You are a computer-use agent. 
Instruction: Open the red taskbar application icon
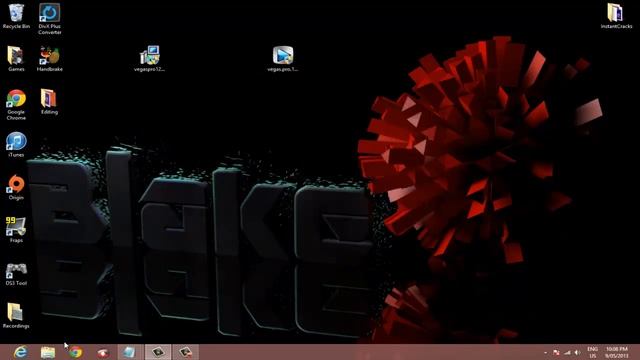pyautogui.click(x=103, y=352)
